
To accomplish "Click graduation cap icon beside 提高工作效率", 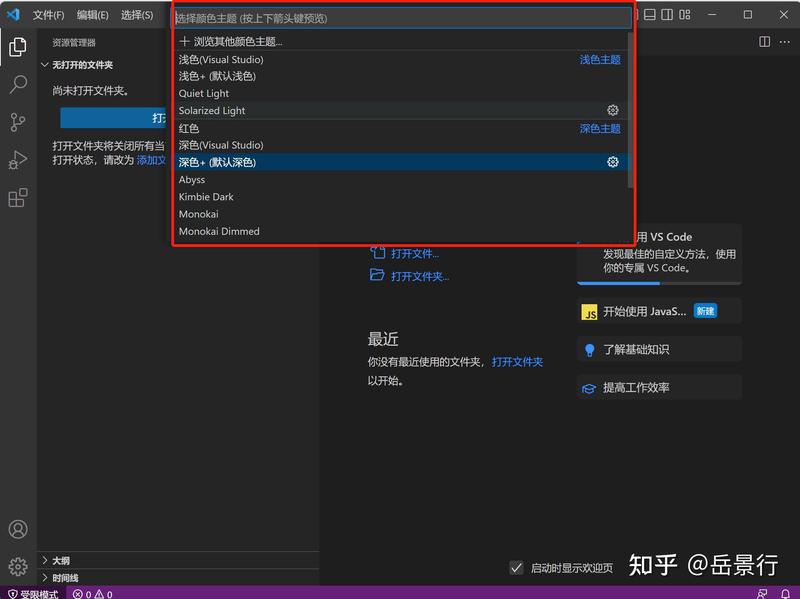I will coord(589,388).
